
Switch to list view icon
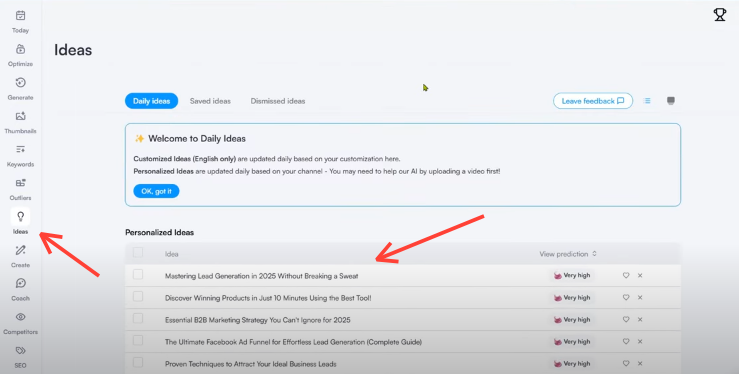coord(647,101)
